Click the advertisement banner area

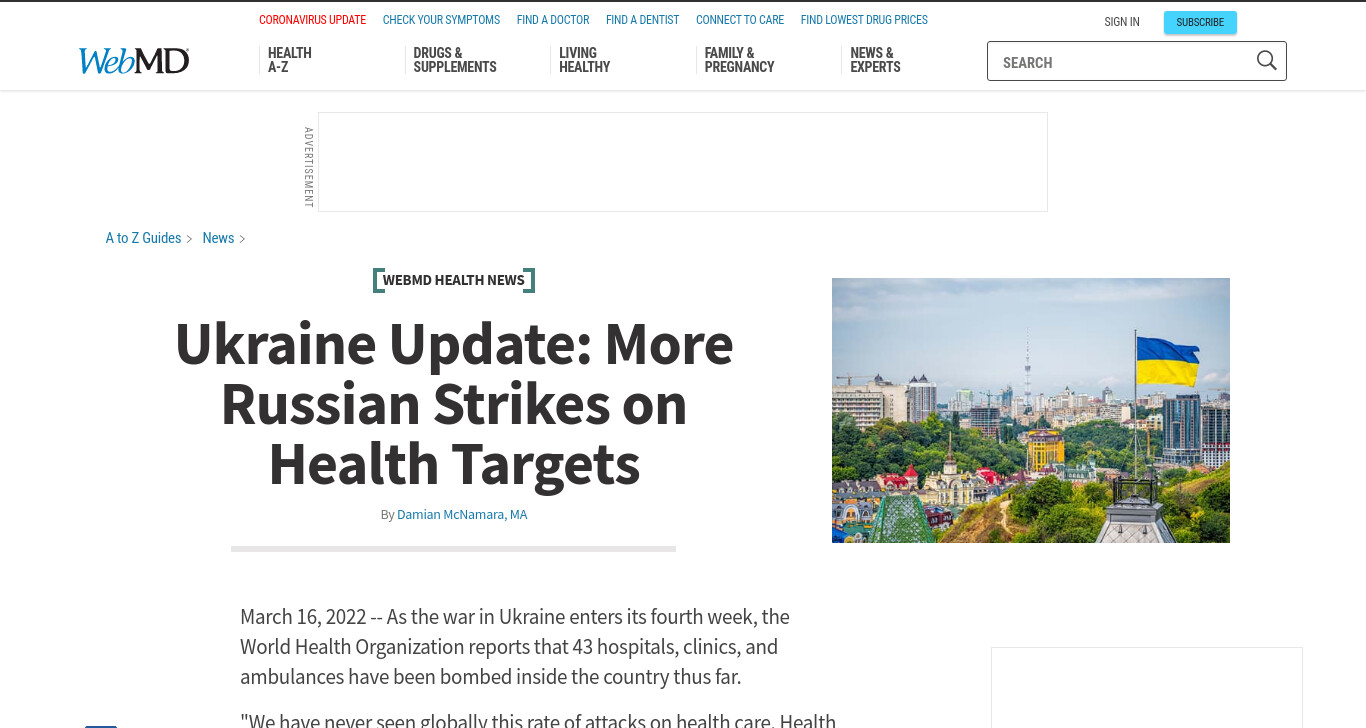(683, 162)
